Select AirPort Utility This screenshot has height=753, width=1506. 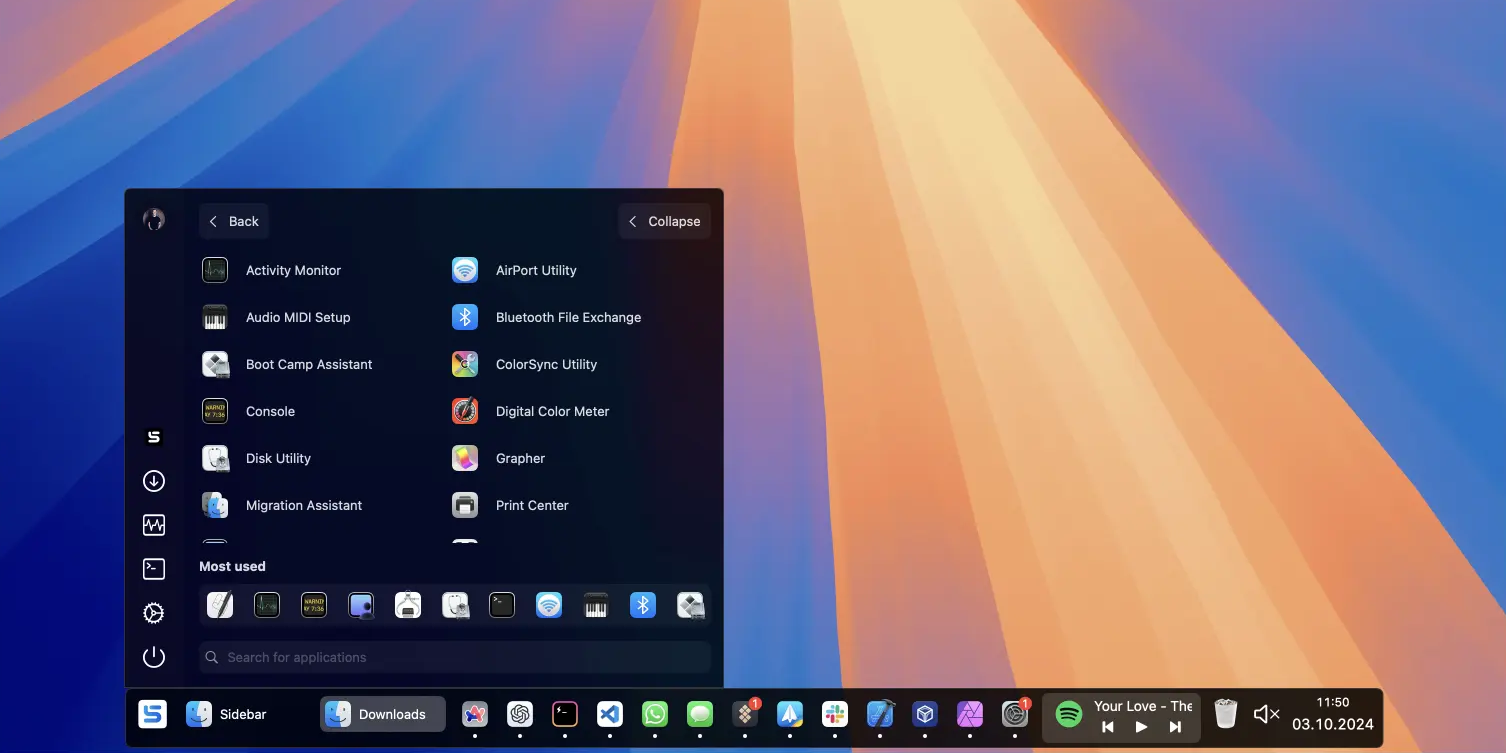click(x=536, y=270)
